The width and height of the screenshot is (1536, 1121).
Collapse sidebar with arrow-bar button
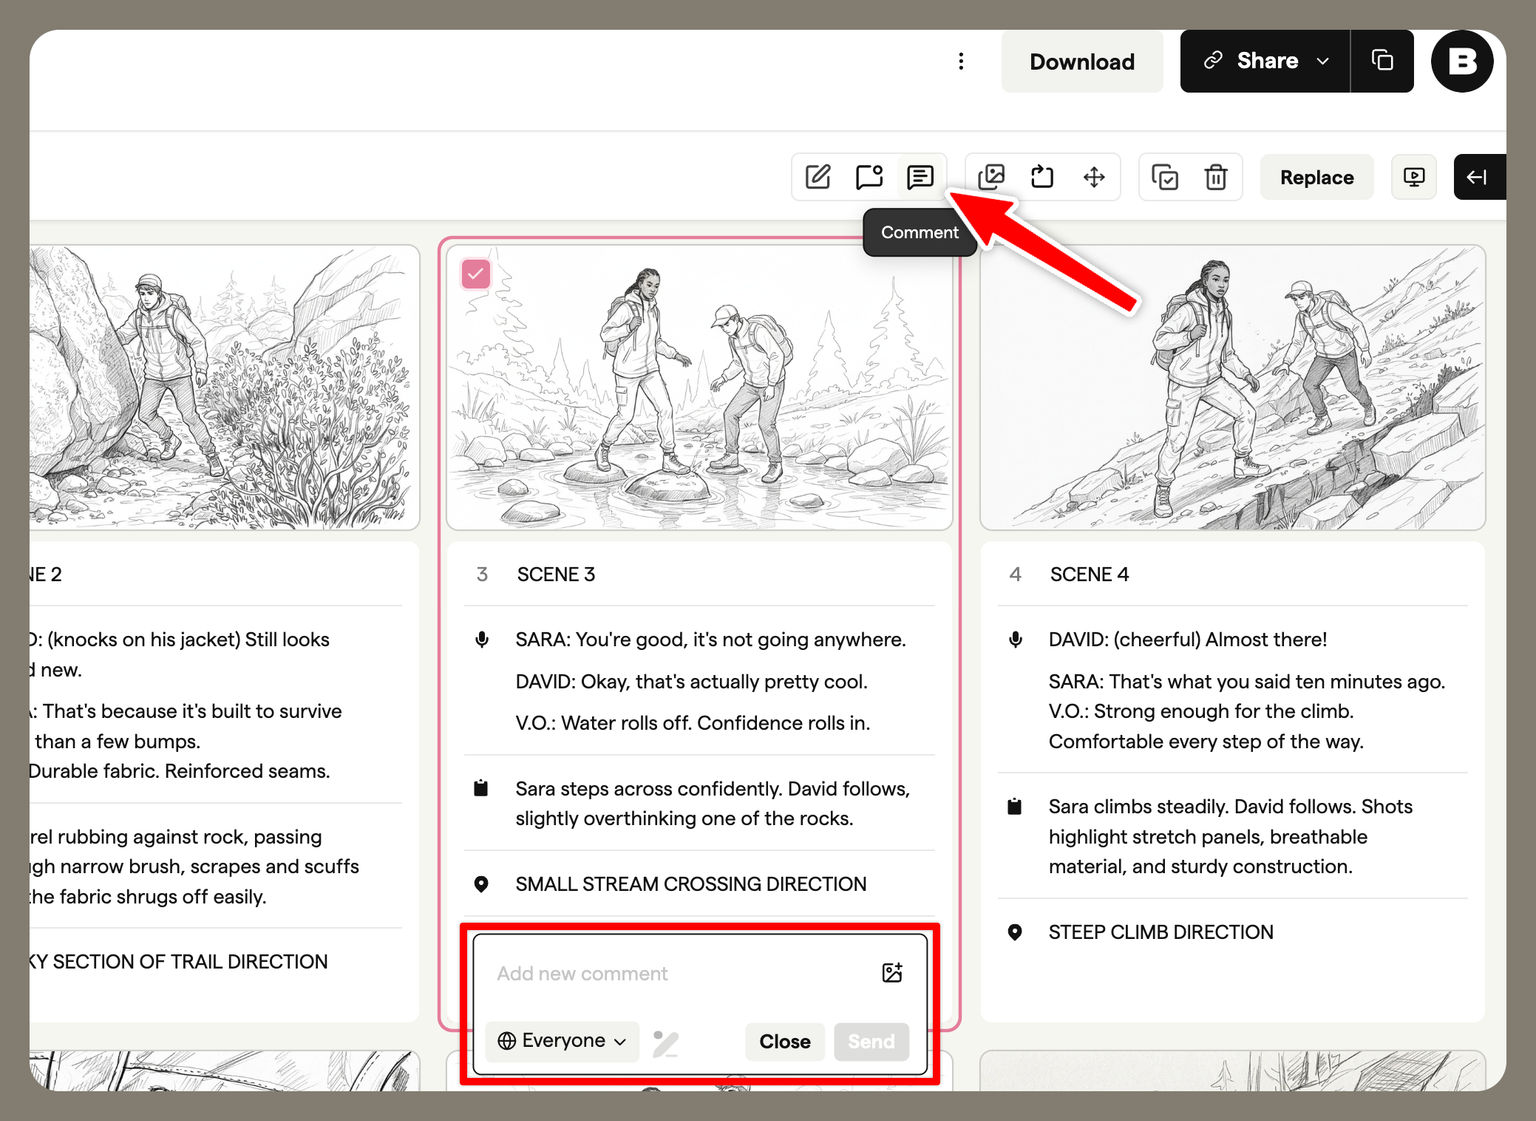click(x=1478, y=177)
